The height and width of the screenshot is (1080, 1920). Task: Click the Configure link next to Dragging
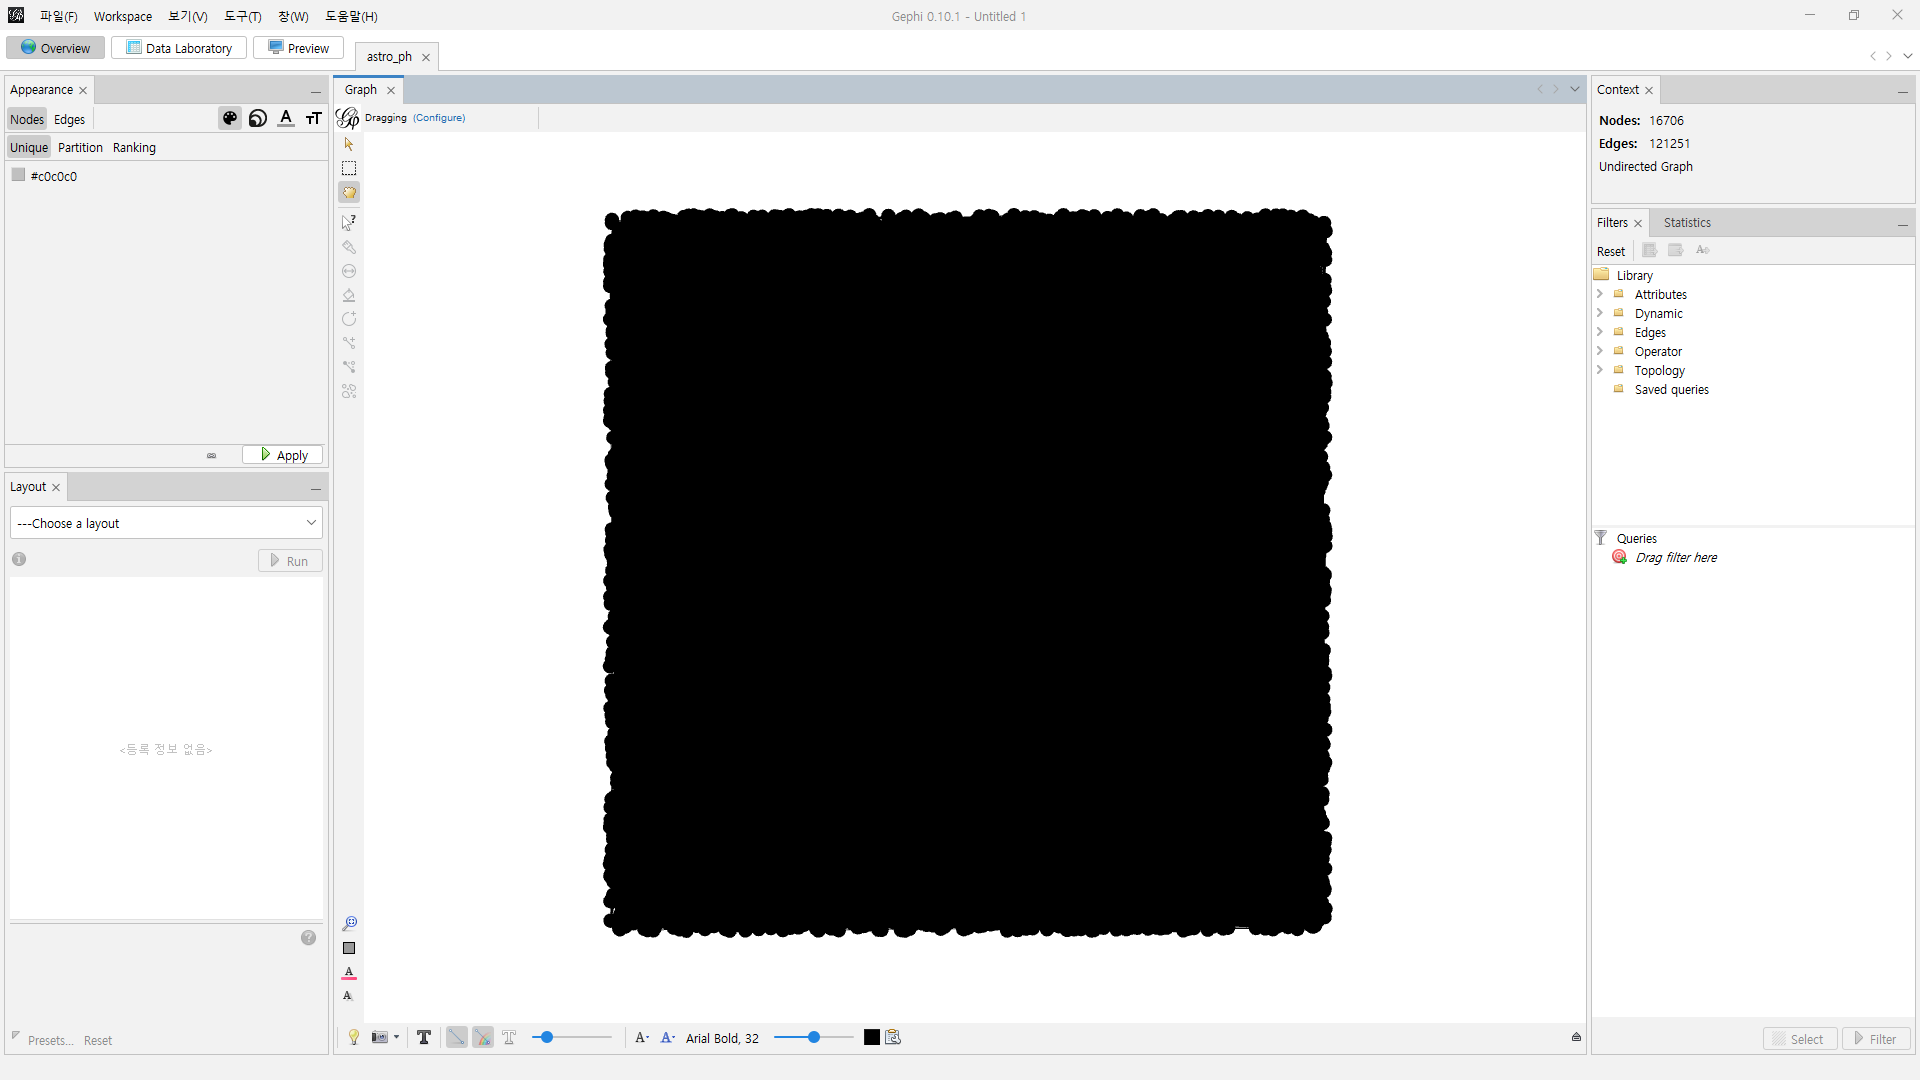point(439,118)
